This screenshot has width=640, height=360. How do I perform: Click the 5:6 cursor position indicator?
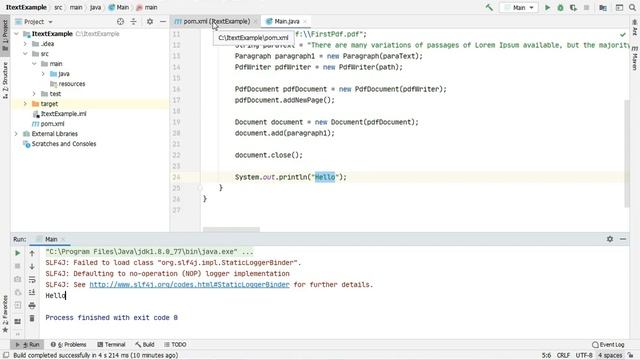546,356
